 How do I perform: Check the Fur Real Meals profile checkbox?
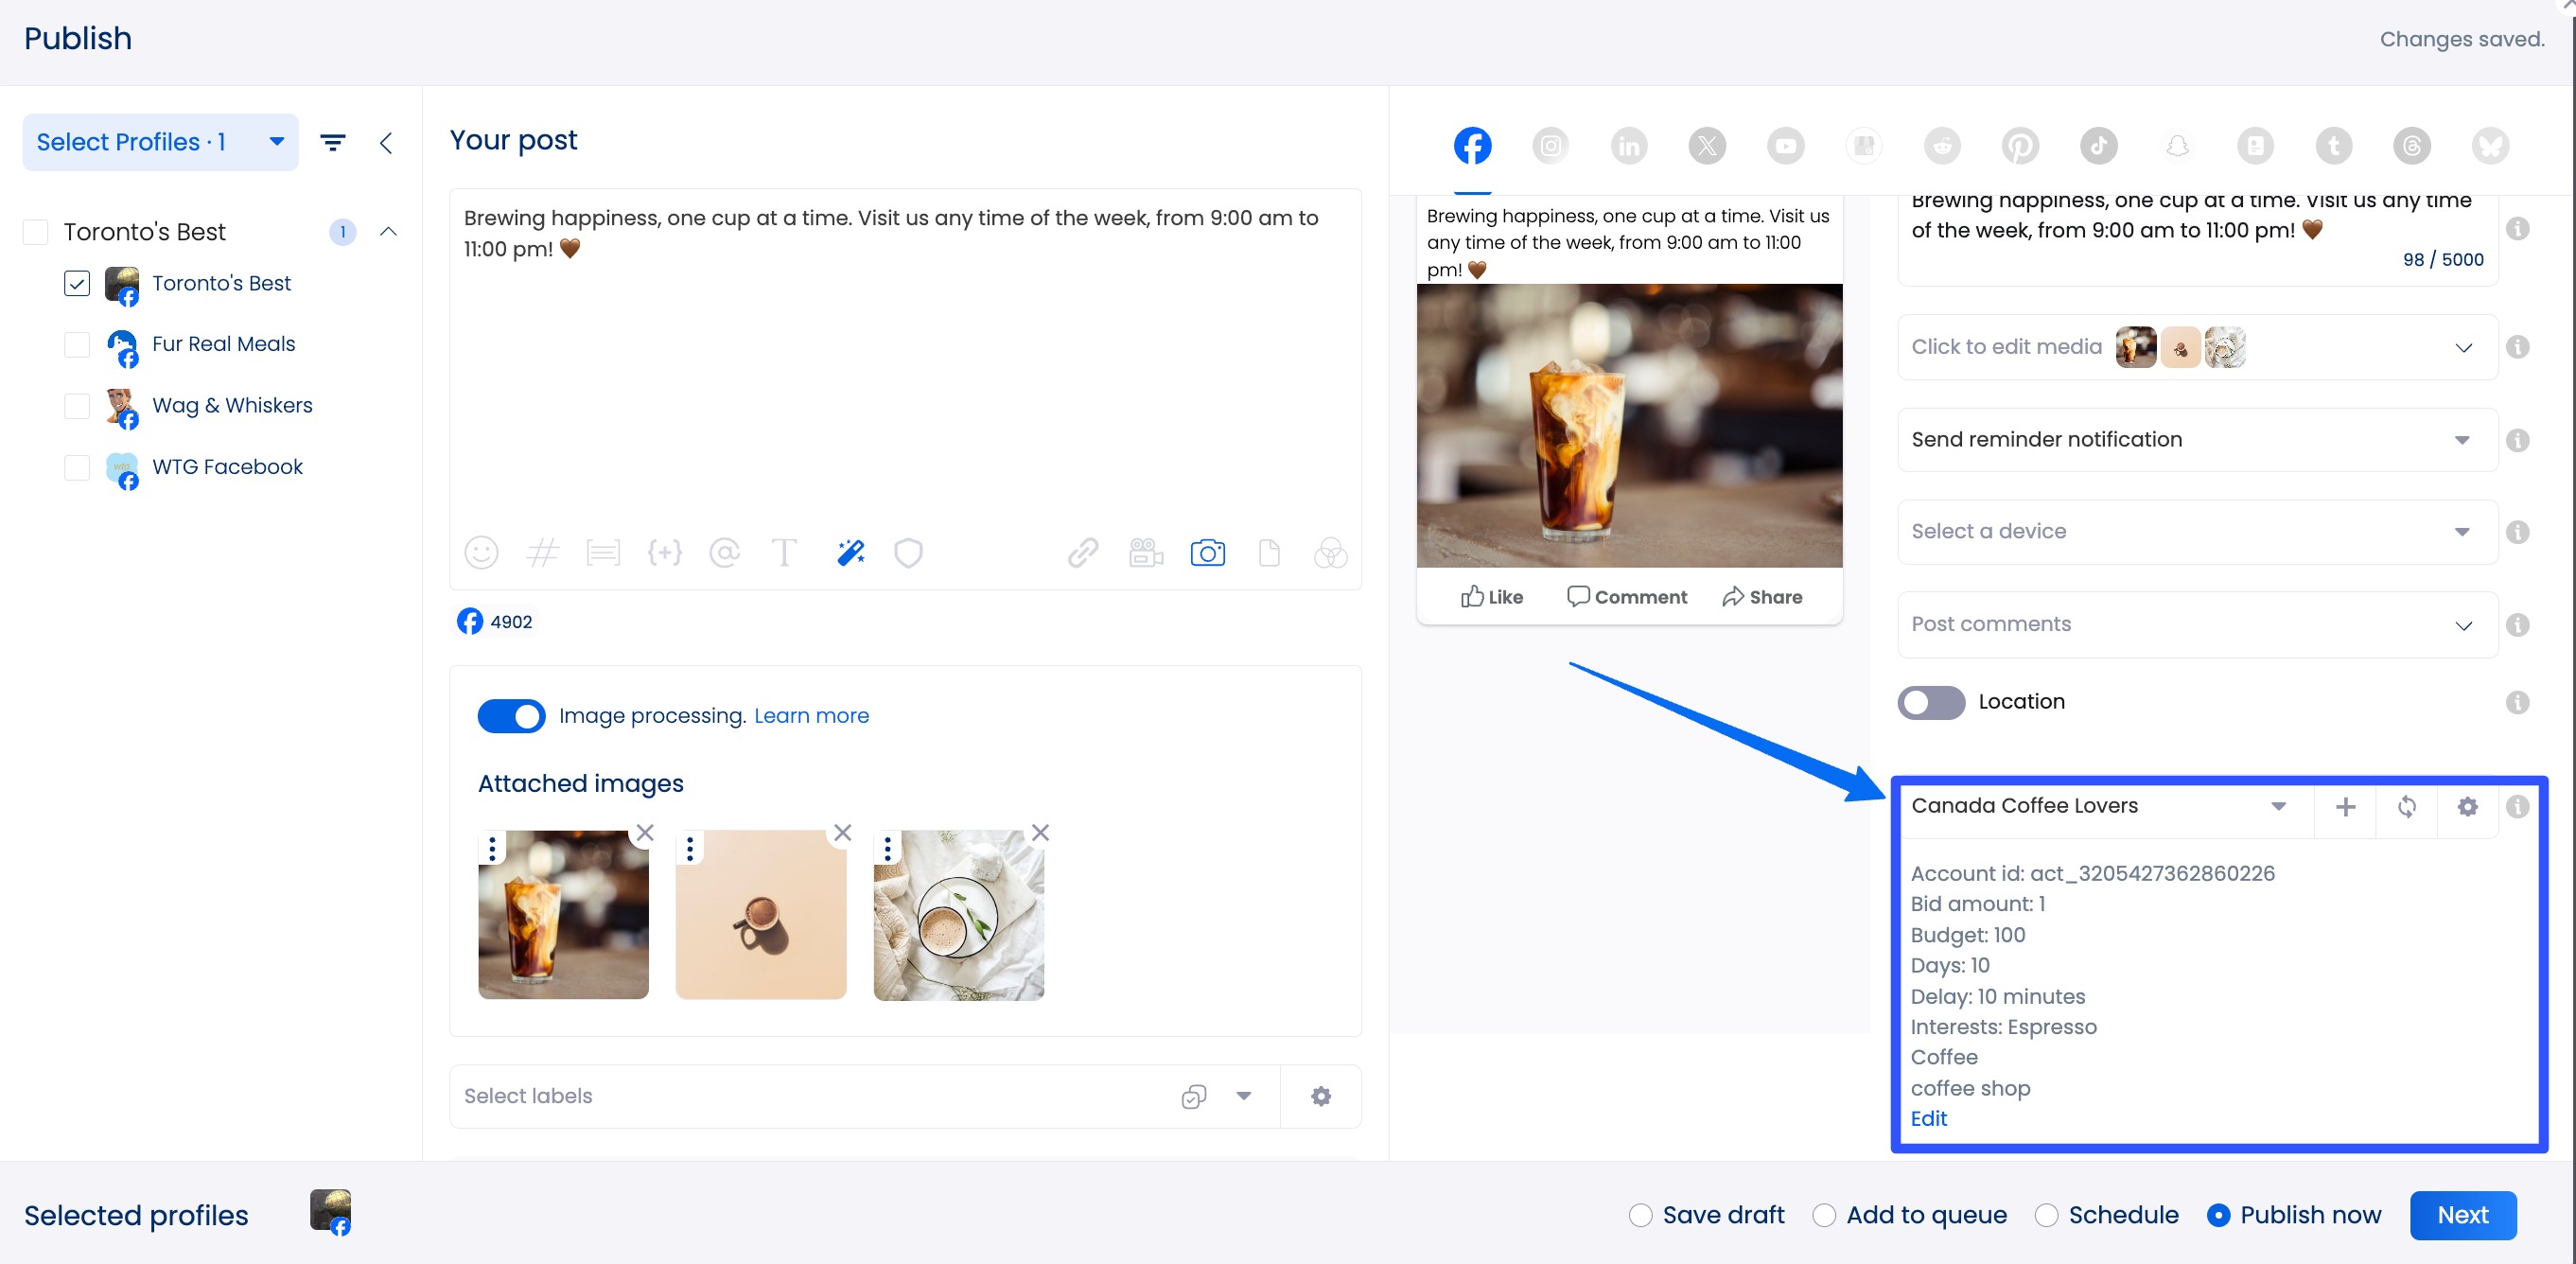76,345
